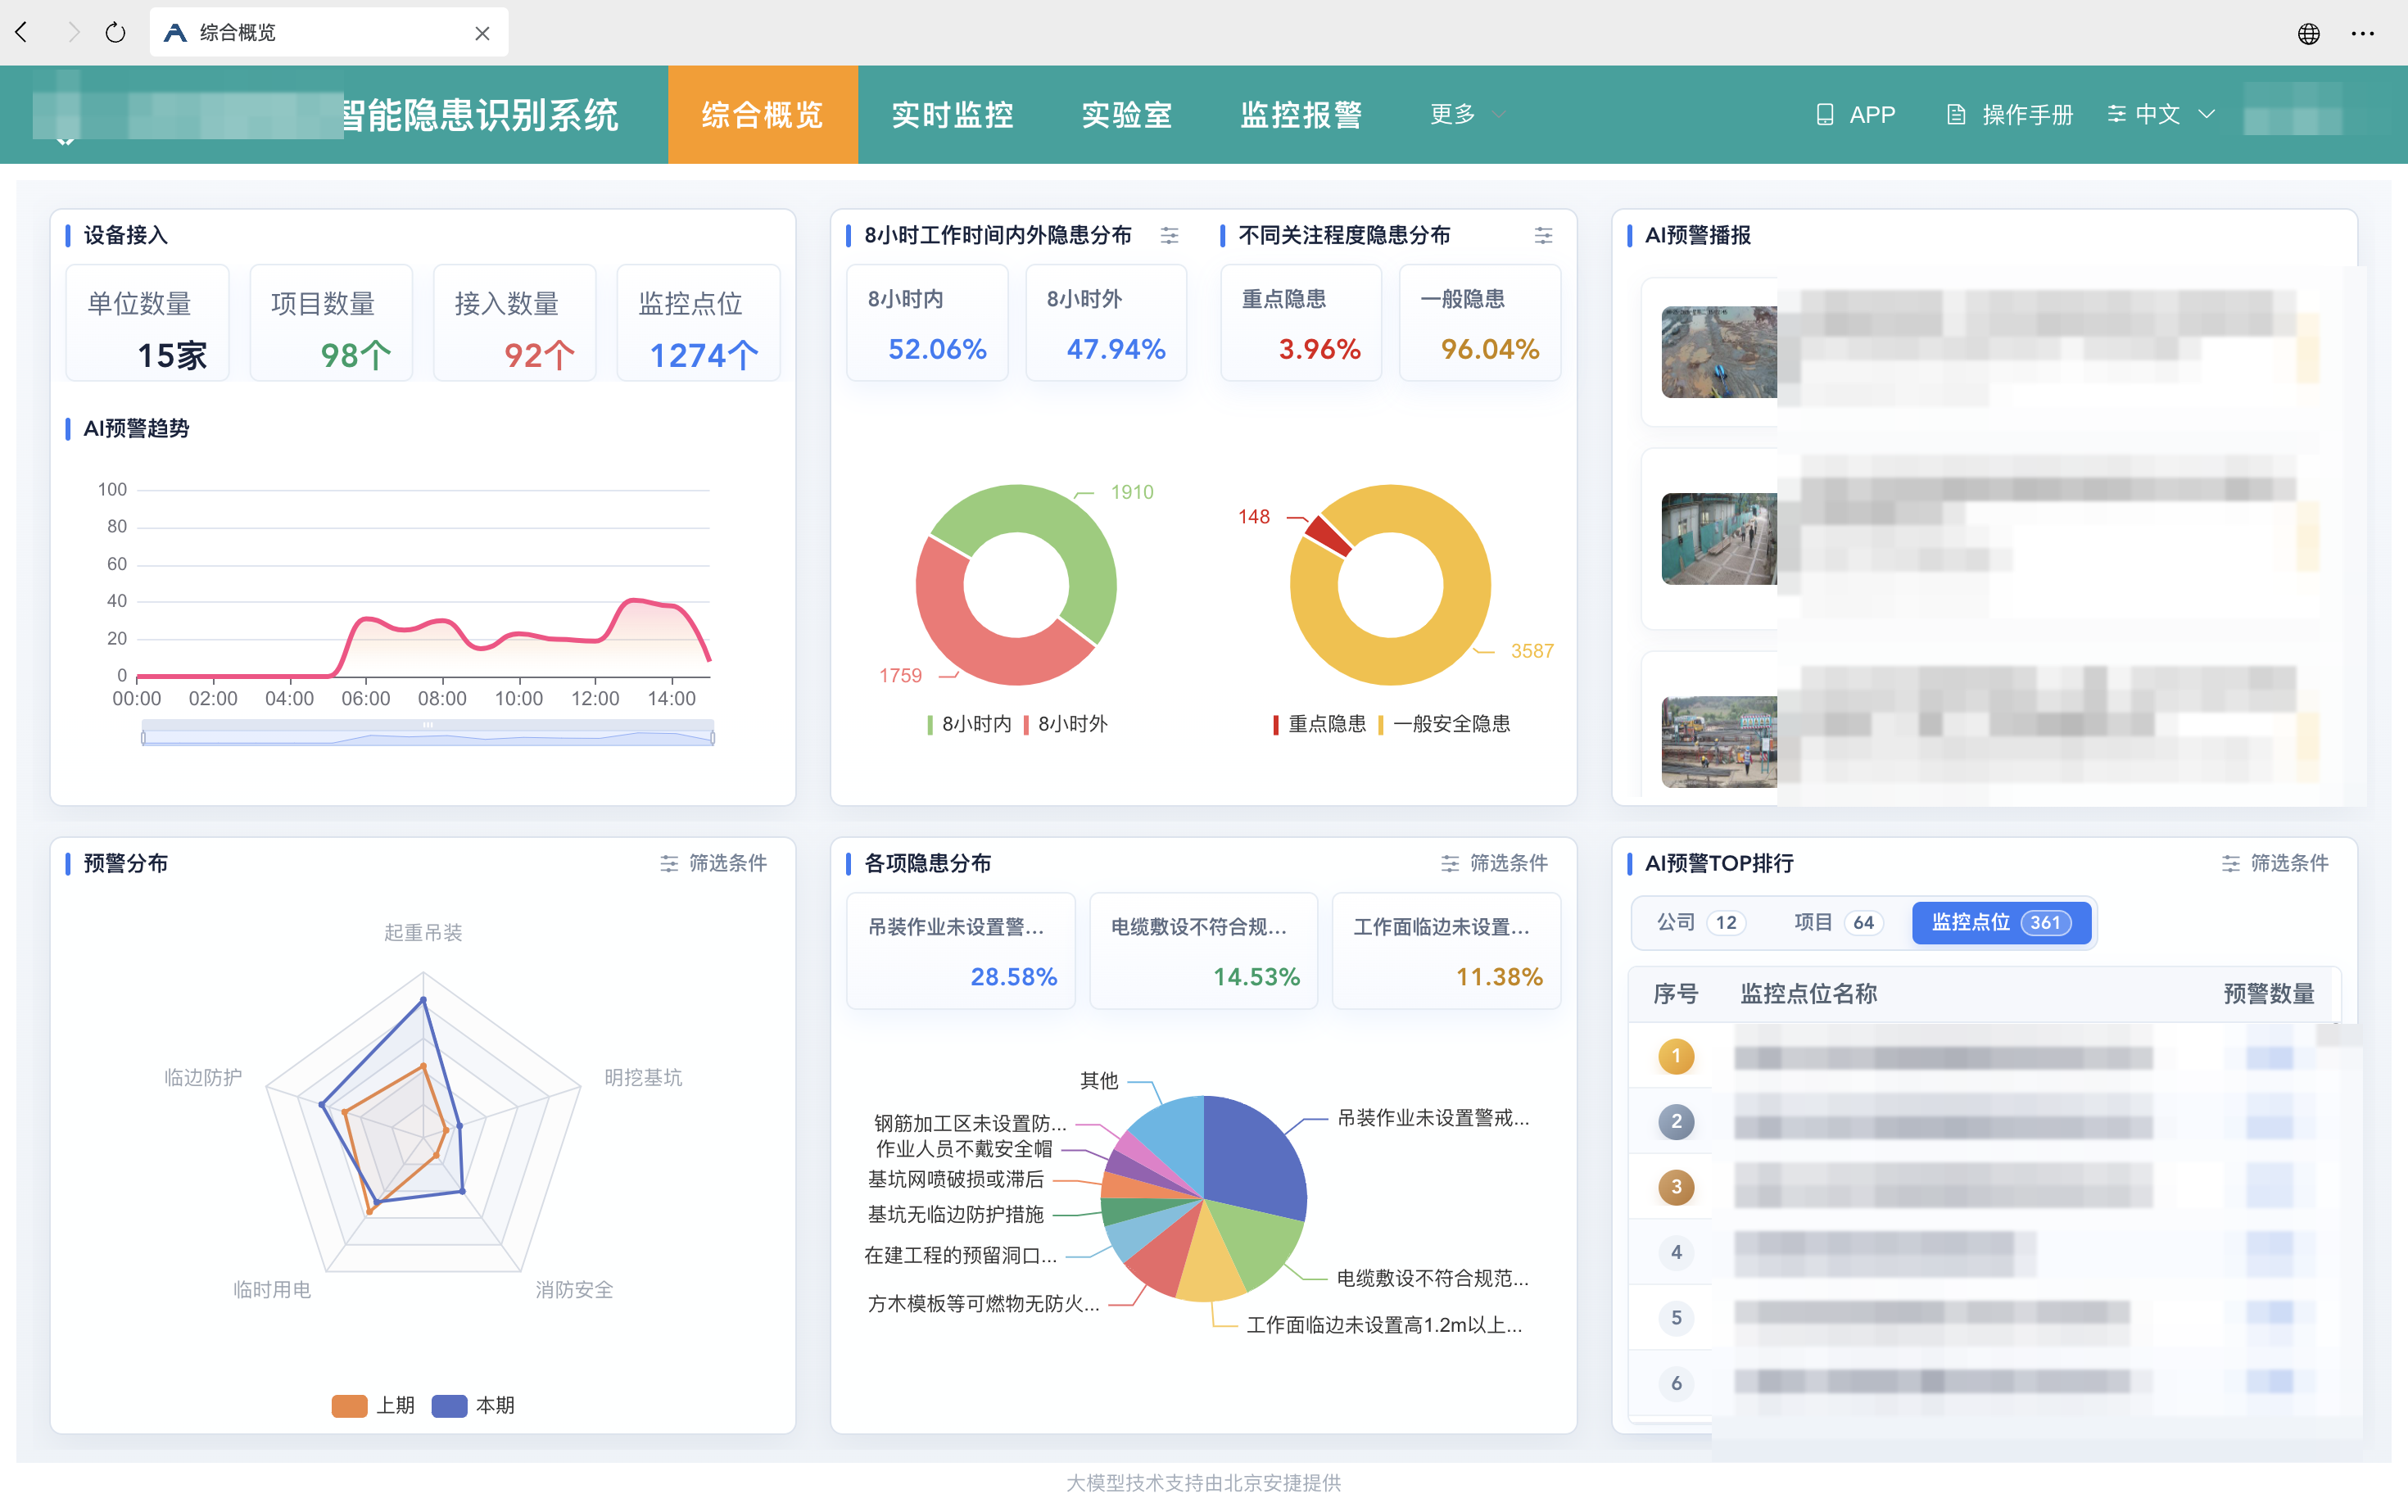The height and width of the screenshot is (1512, 2408).
Task: Go back with the browser back arrow
Action: point(22,32)
